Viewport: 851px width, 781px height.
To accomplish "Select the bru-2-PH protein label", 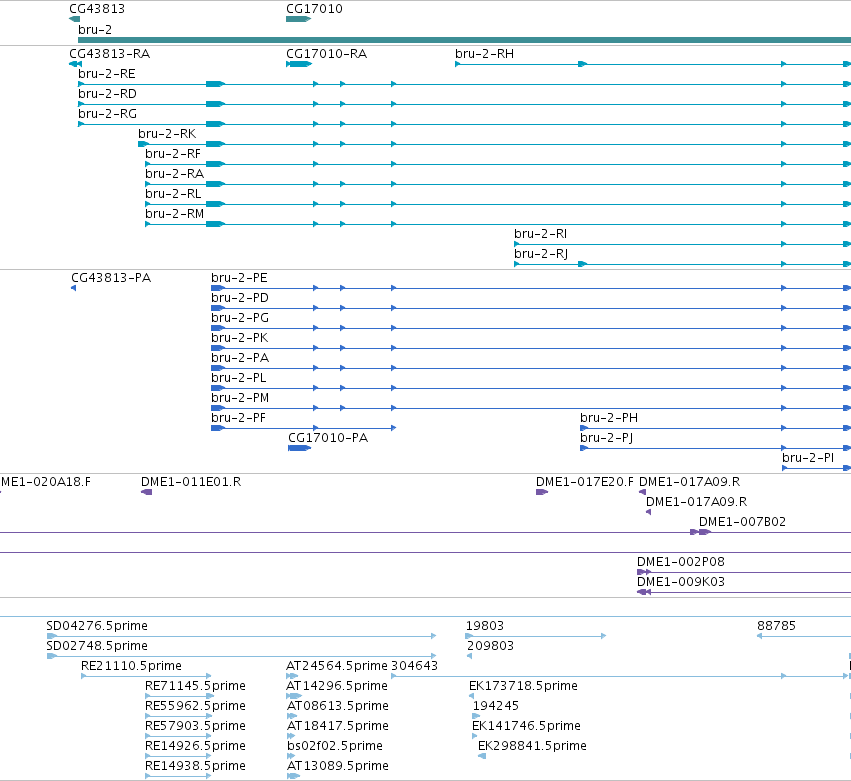I will (609, 418).
